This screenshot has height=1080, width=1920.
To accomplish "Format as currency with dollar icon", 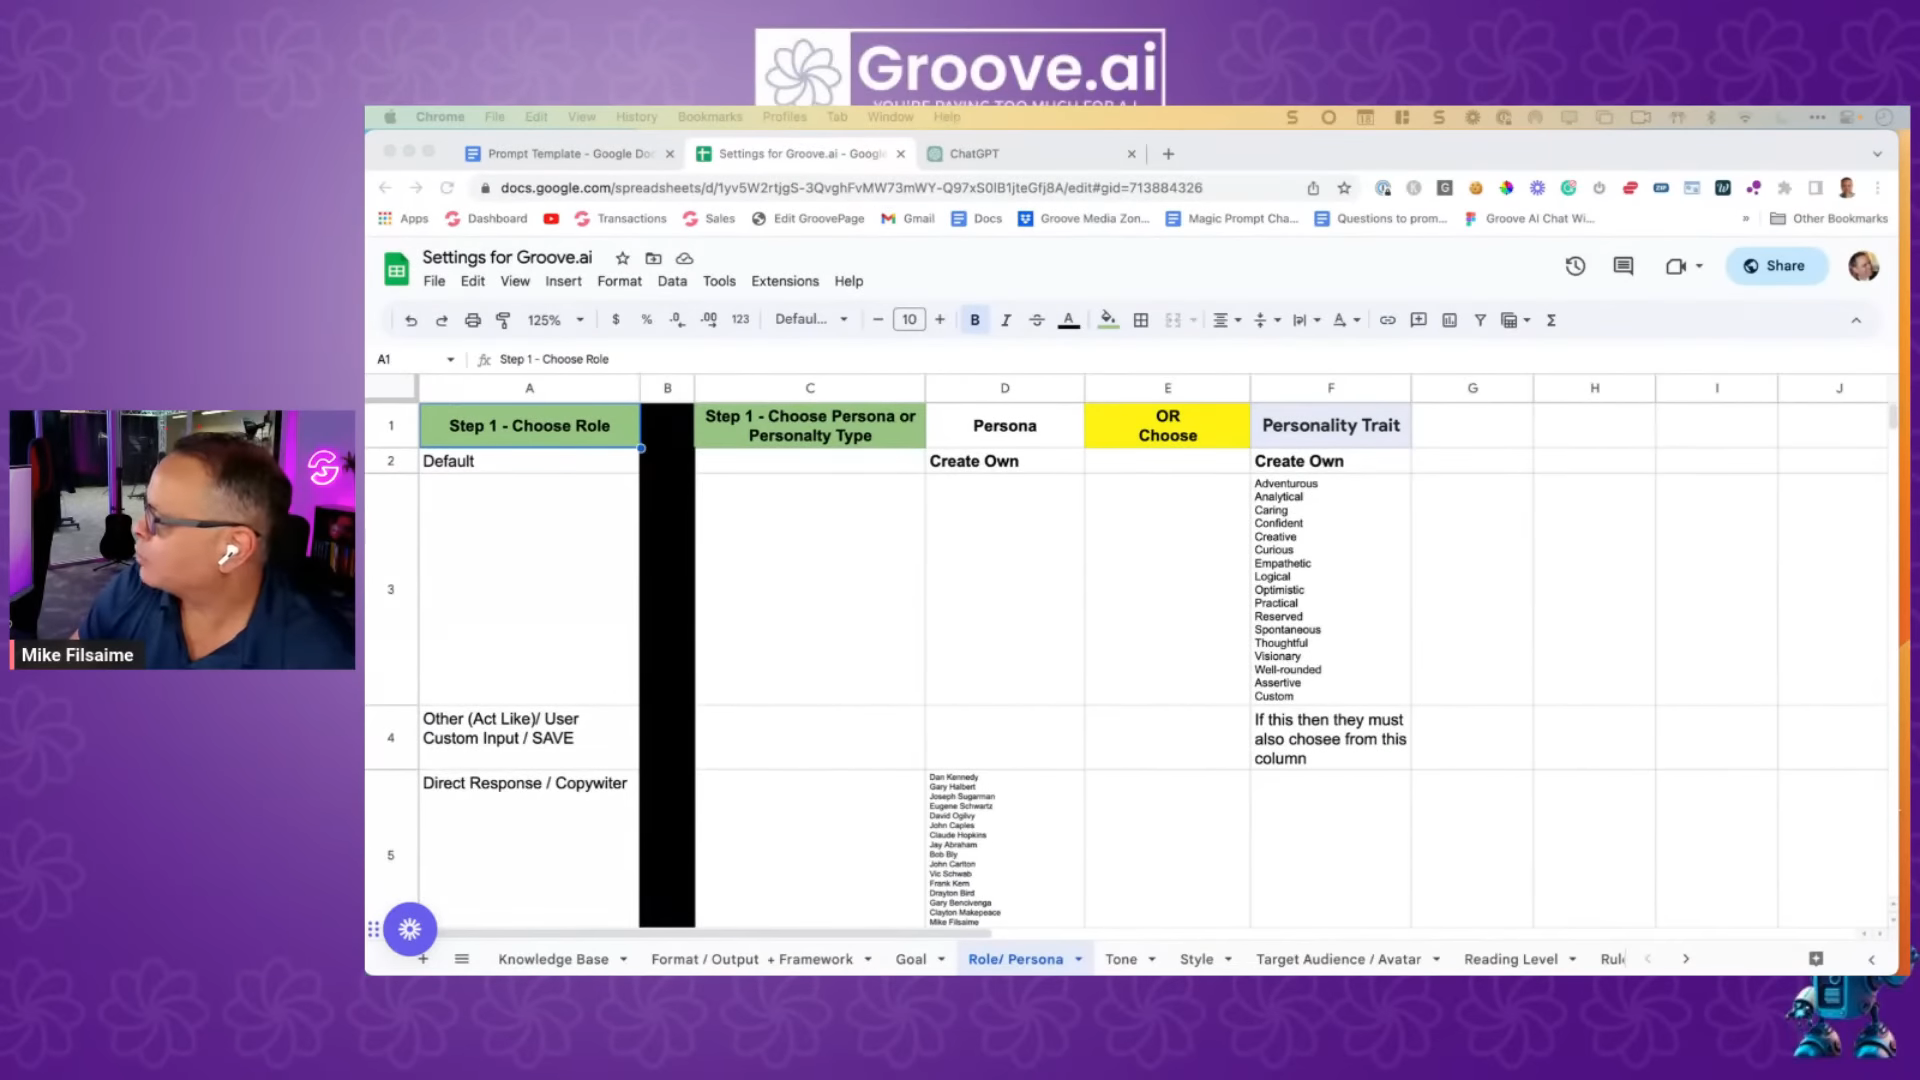I will point(616,320).
